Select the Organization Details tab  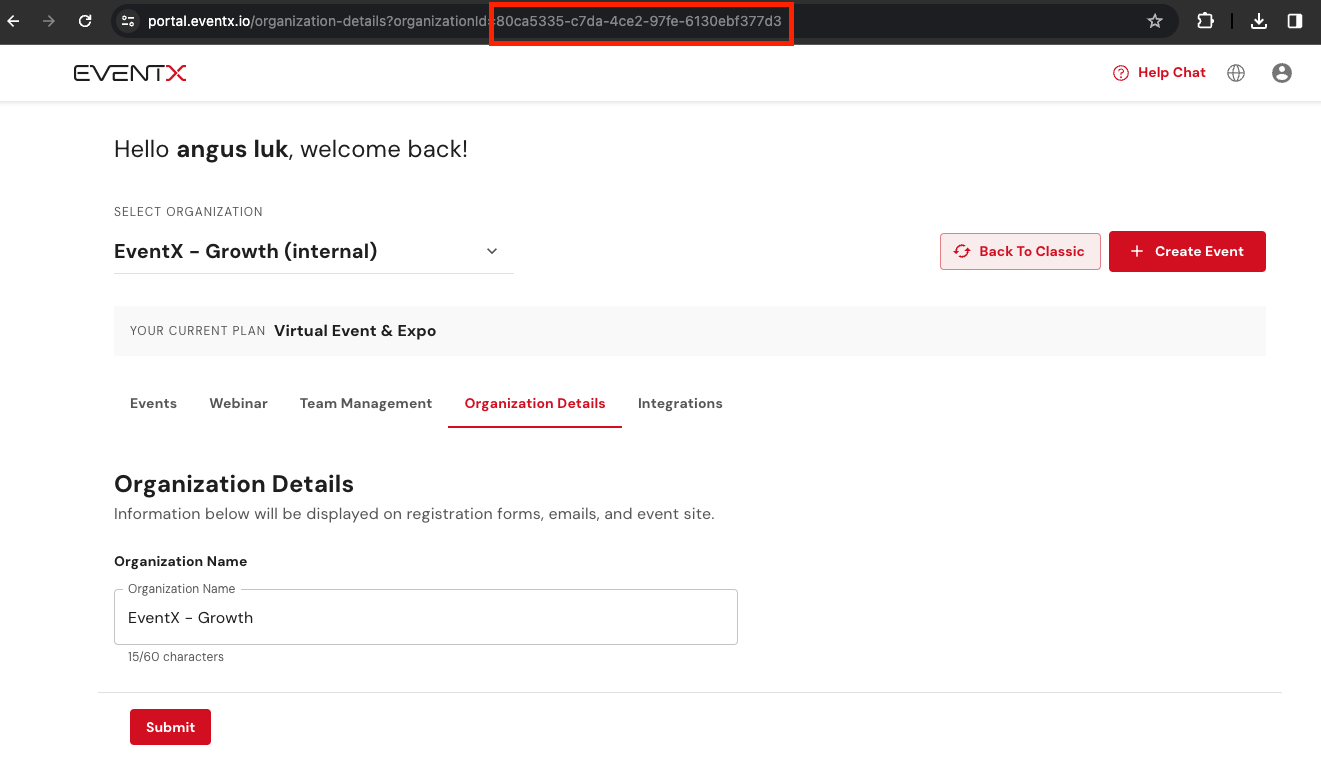click(535, 403)
